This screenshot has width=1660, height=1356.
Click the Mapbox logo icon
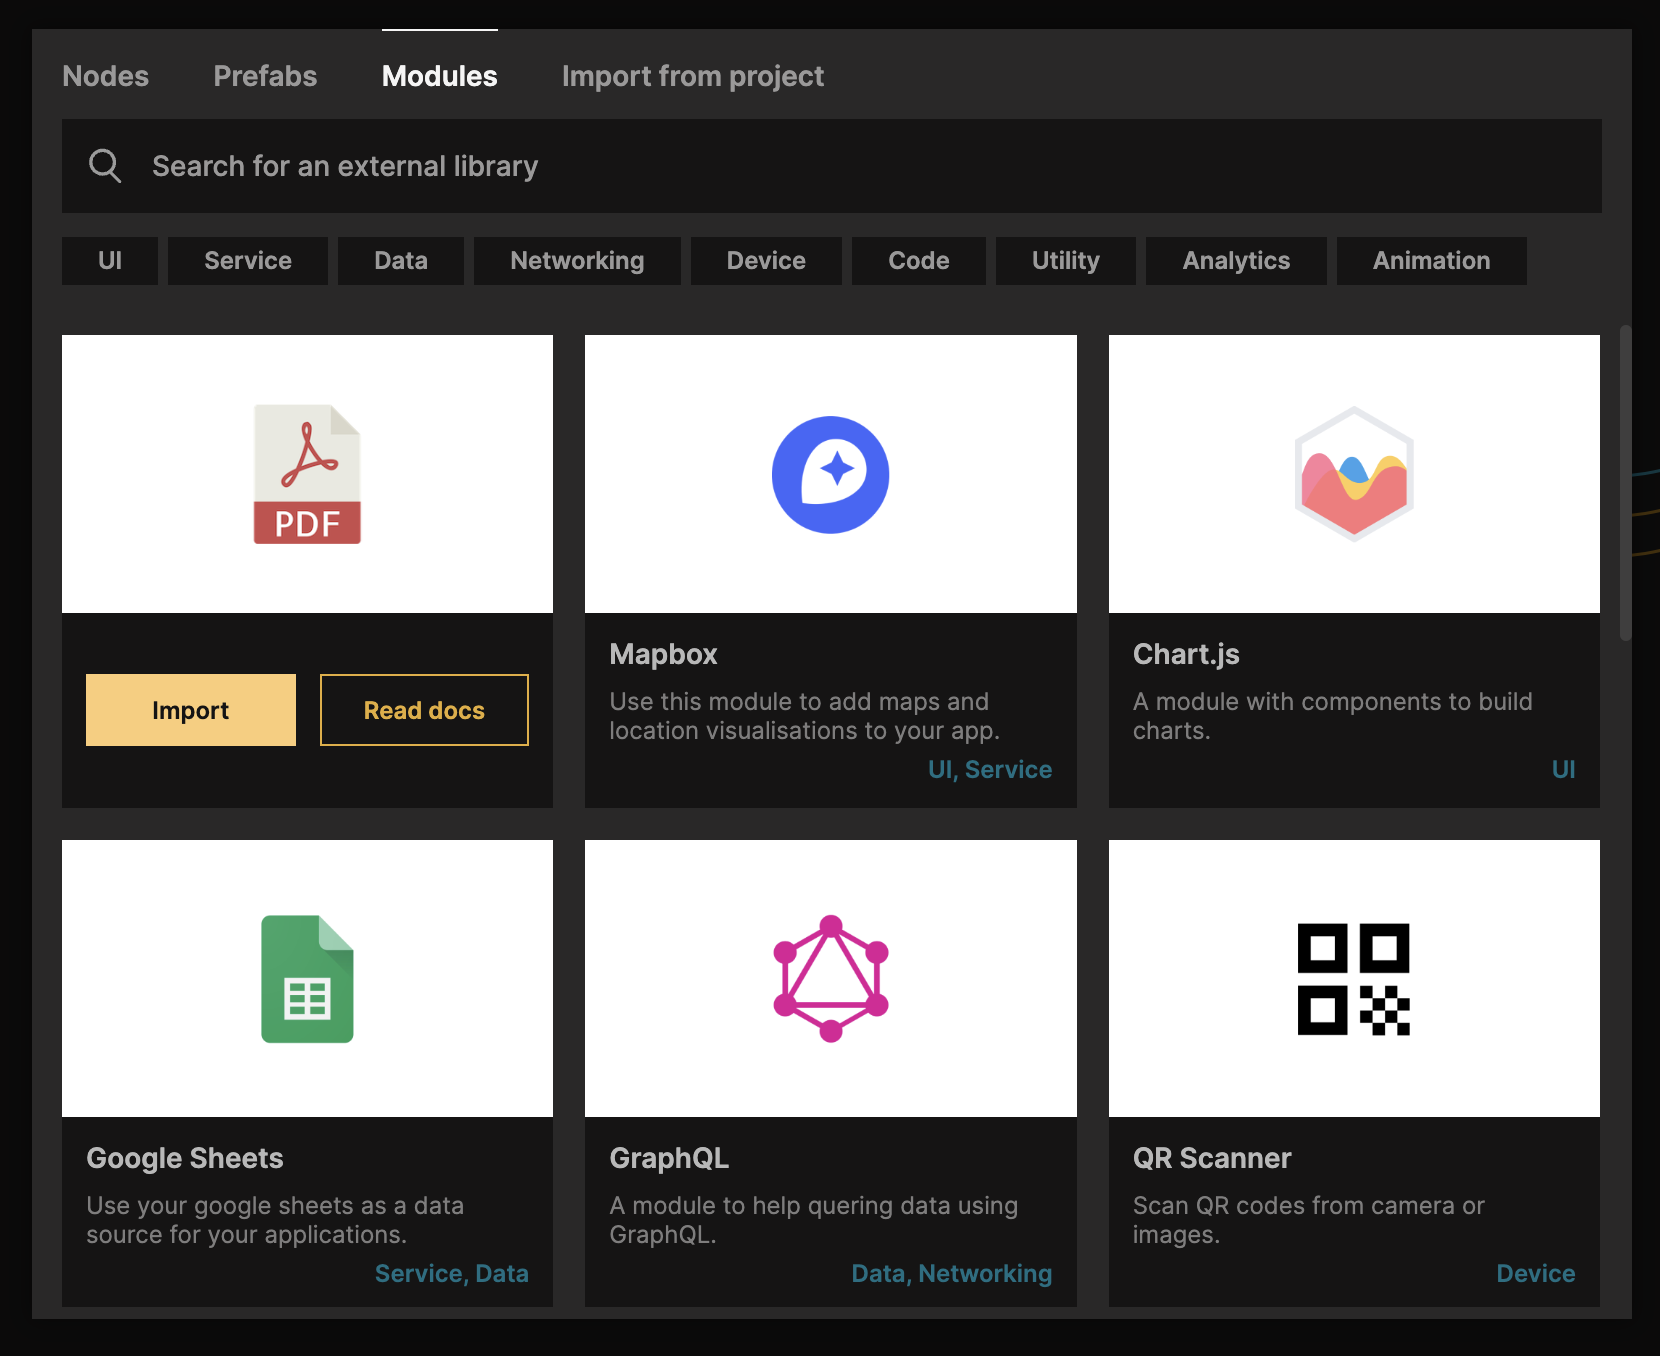(x=830, y=474)
